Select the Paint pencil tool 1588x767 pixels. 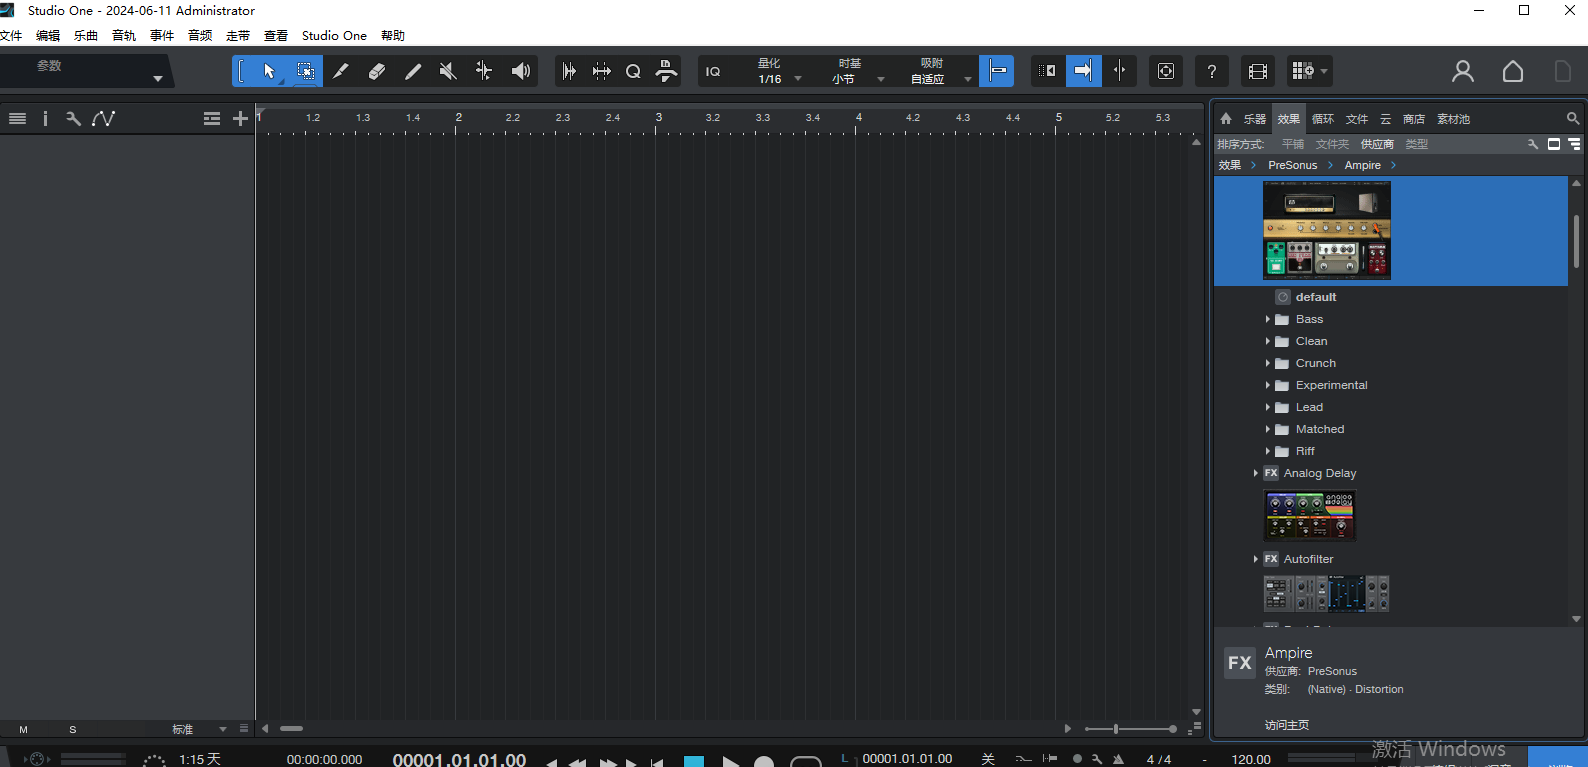(x=413, y=71)
